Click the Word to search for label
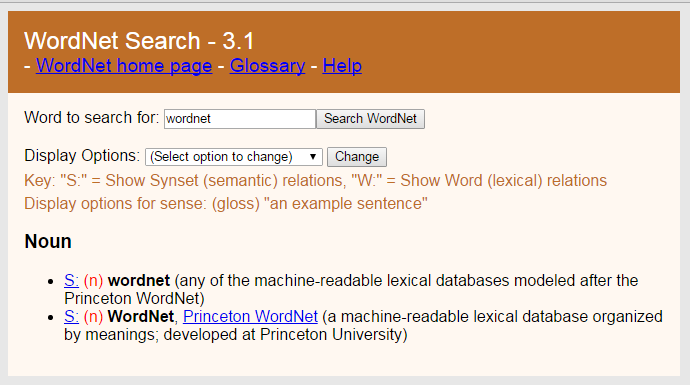690x385 pixels. click(92, 118)
